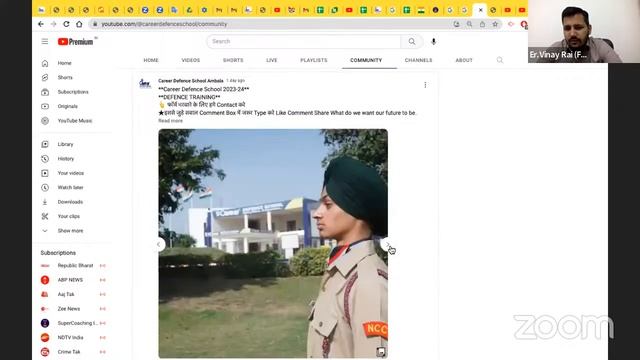Screen dimensions: 640x360
Task: Click Read more on the post
Action: coord(171,121)
